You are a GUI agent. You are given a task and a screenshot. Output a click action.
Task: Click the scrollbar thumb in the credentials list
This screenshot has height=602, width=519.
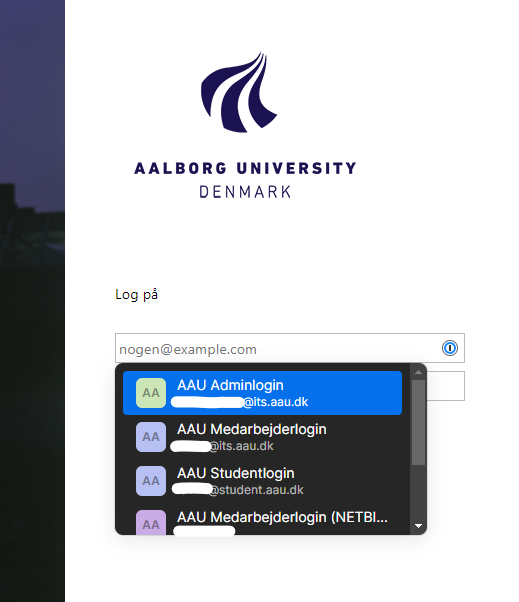coord(418,422)
